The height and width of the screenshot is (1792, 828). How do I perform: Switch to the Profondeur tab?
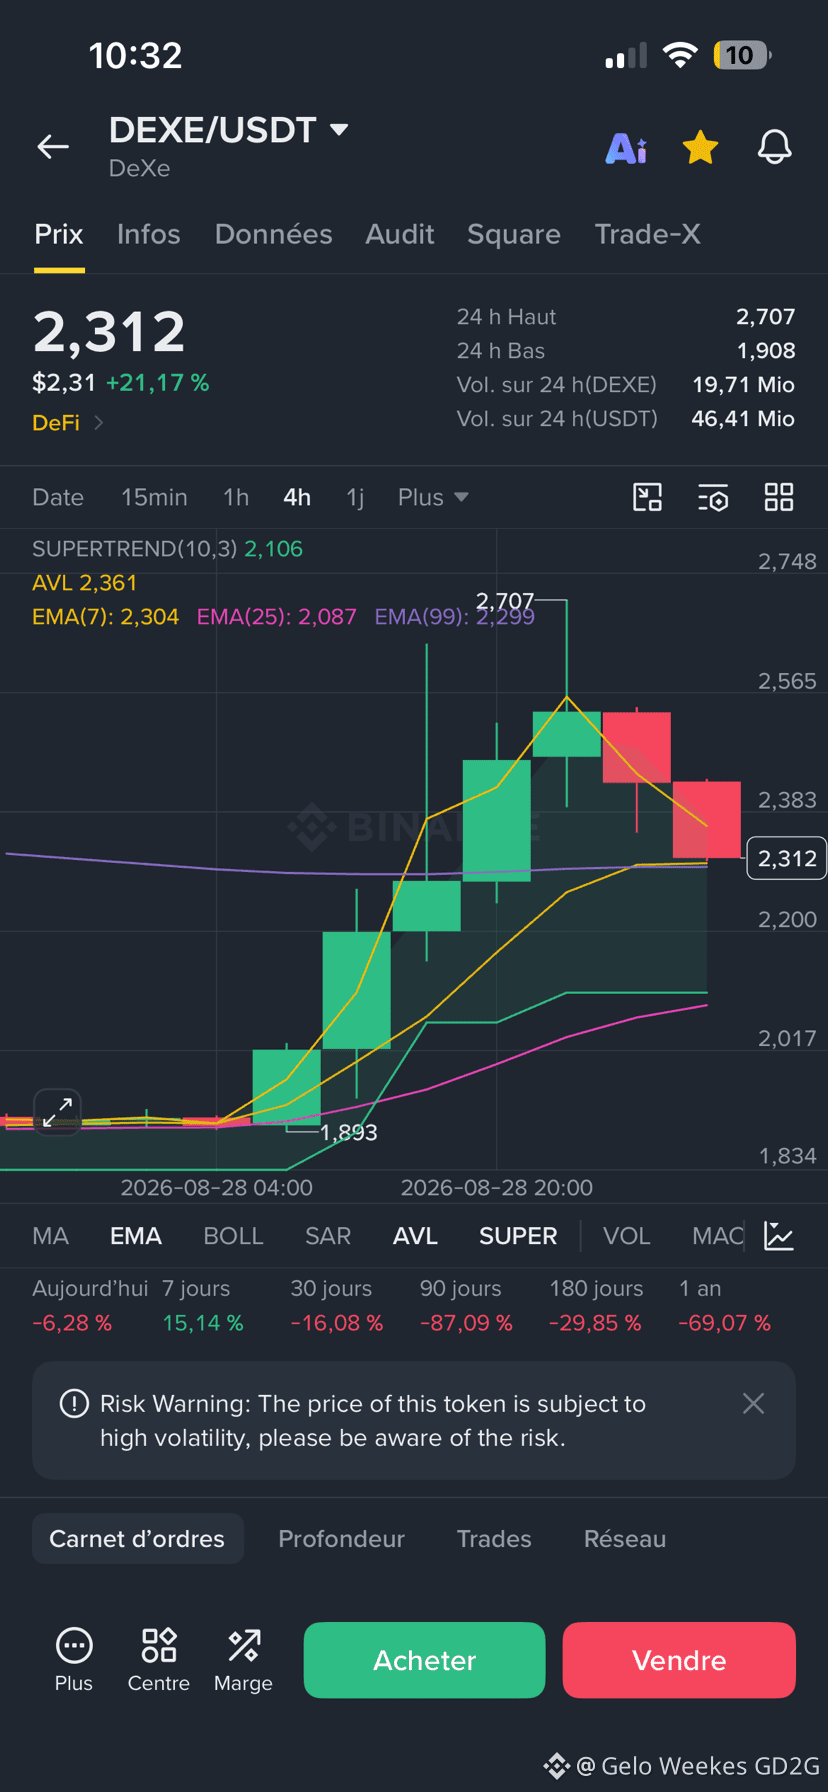tap(341, 1539)
